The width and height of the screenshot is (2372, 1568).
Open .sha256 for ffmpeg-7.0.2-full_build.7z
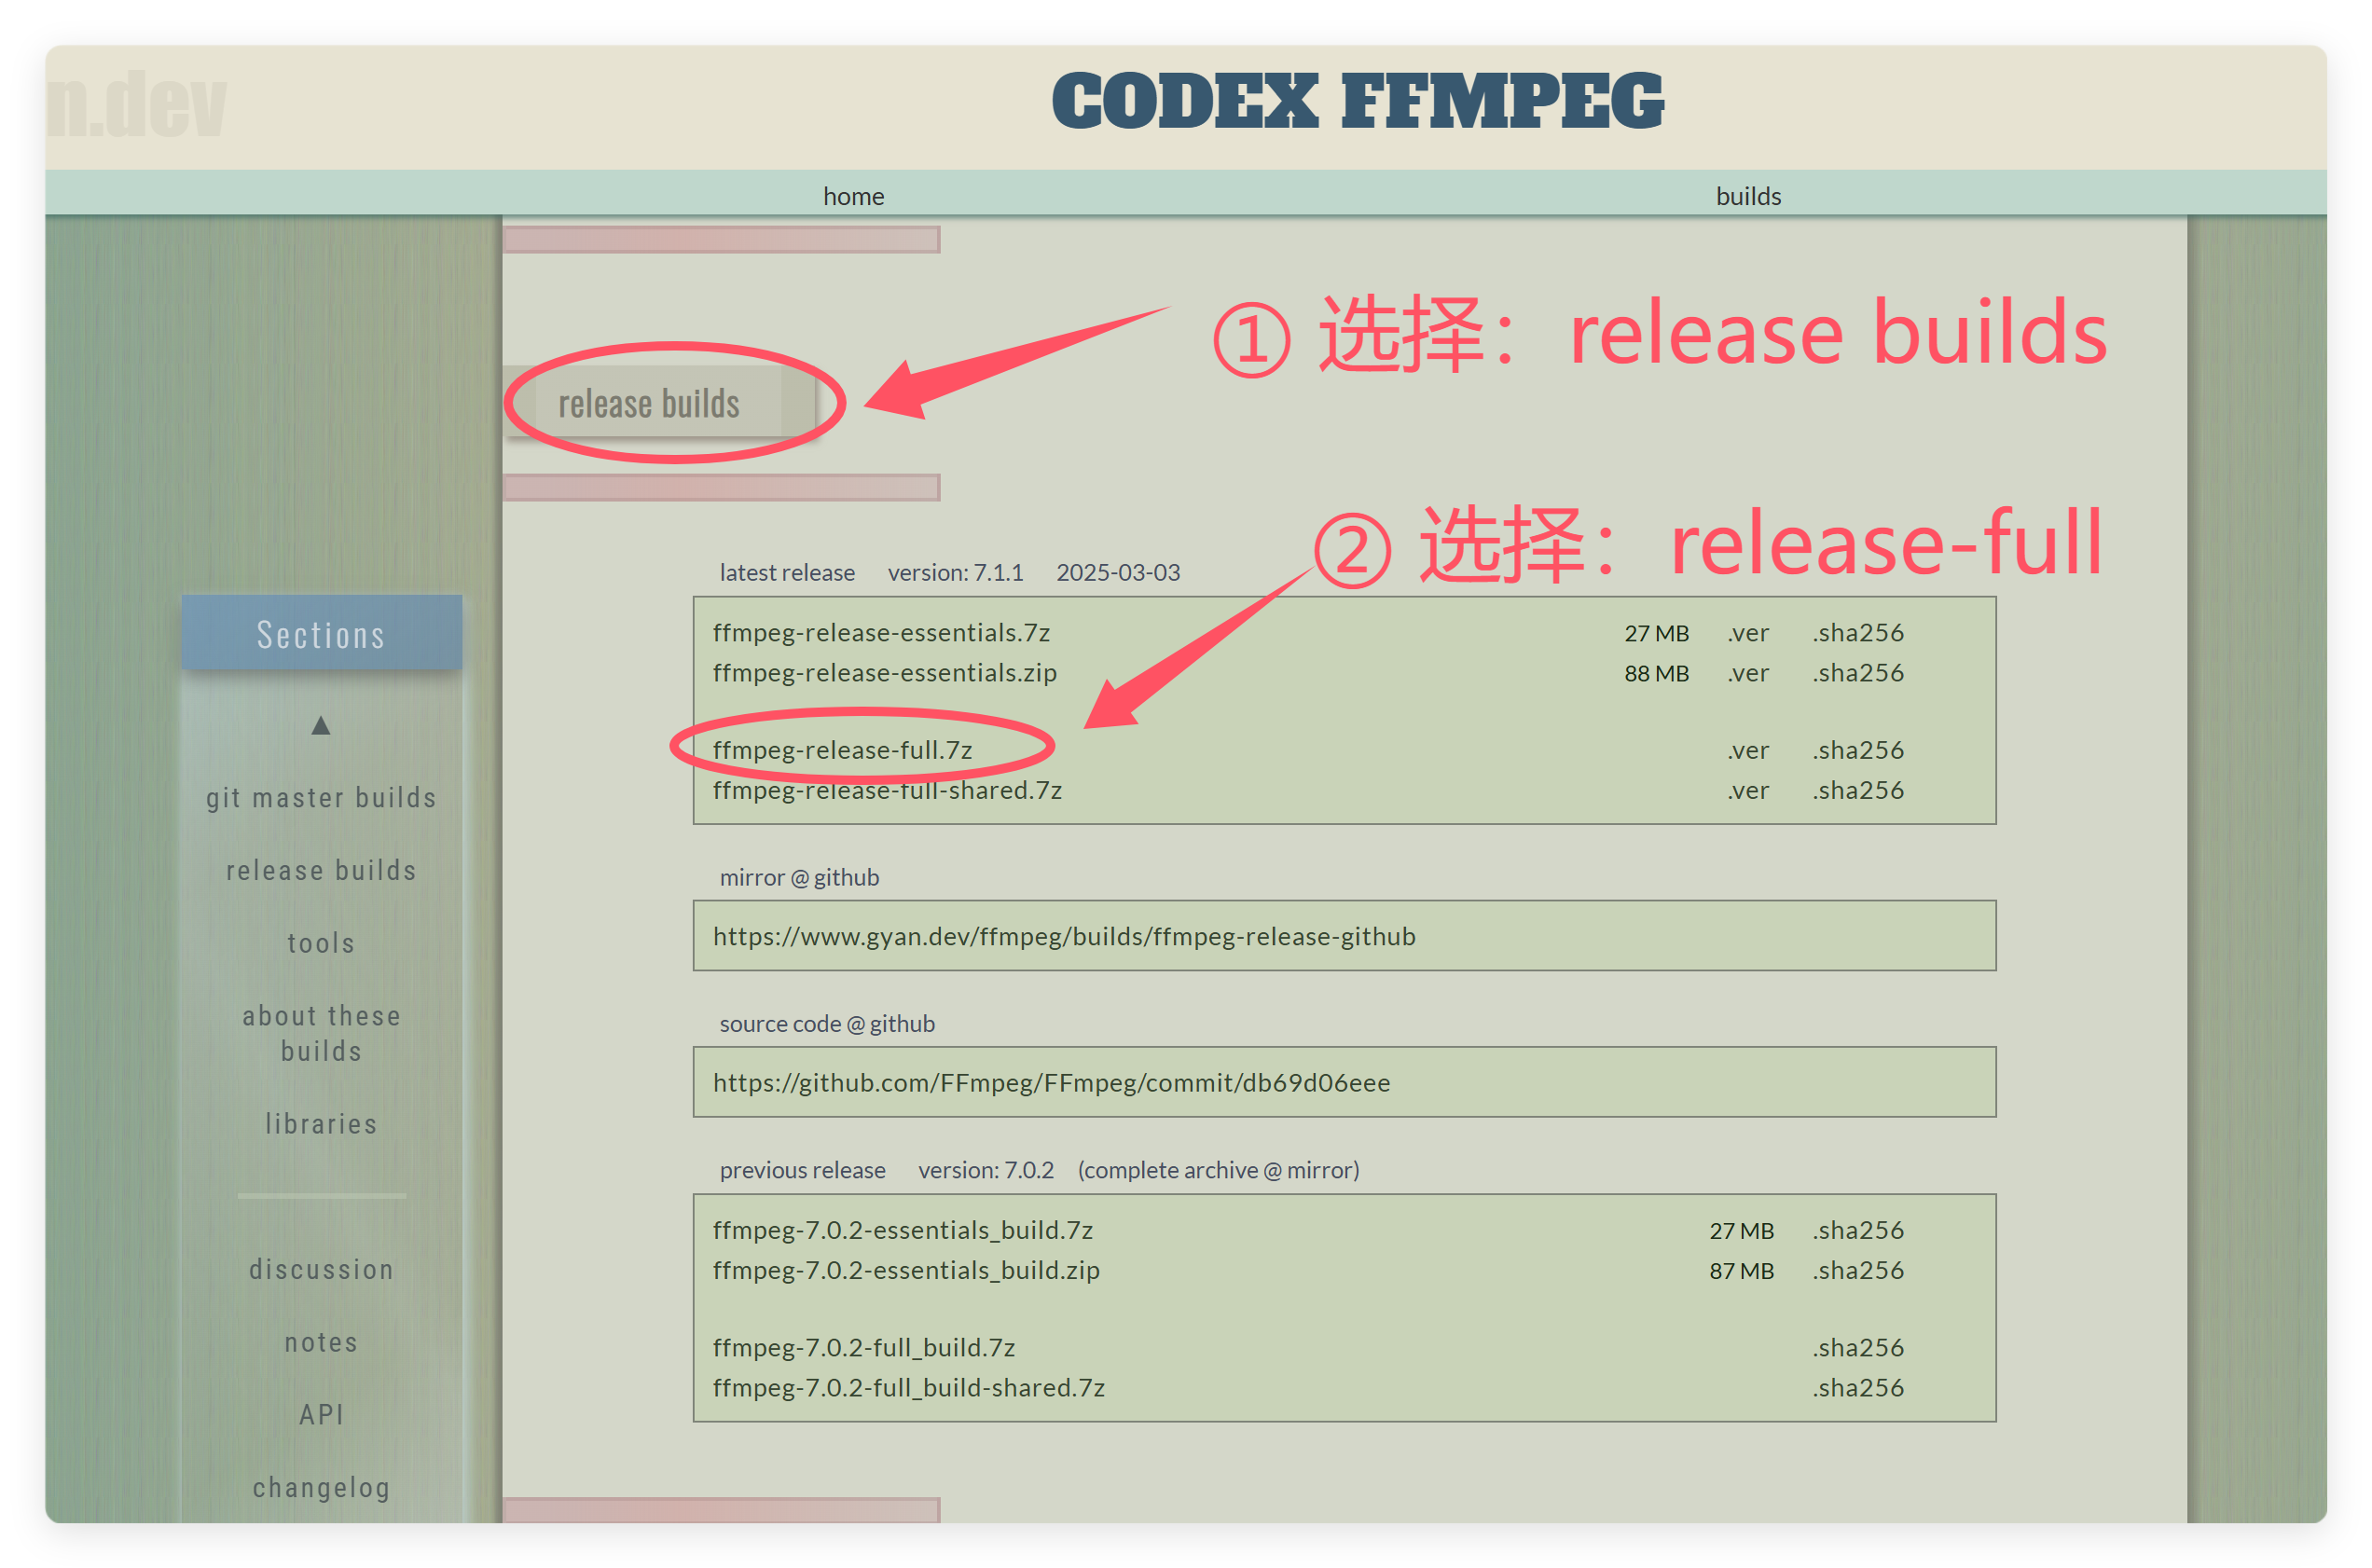coord(1858,1347)
